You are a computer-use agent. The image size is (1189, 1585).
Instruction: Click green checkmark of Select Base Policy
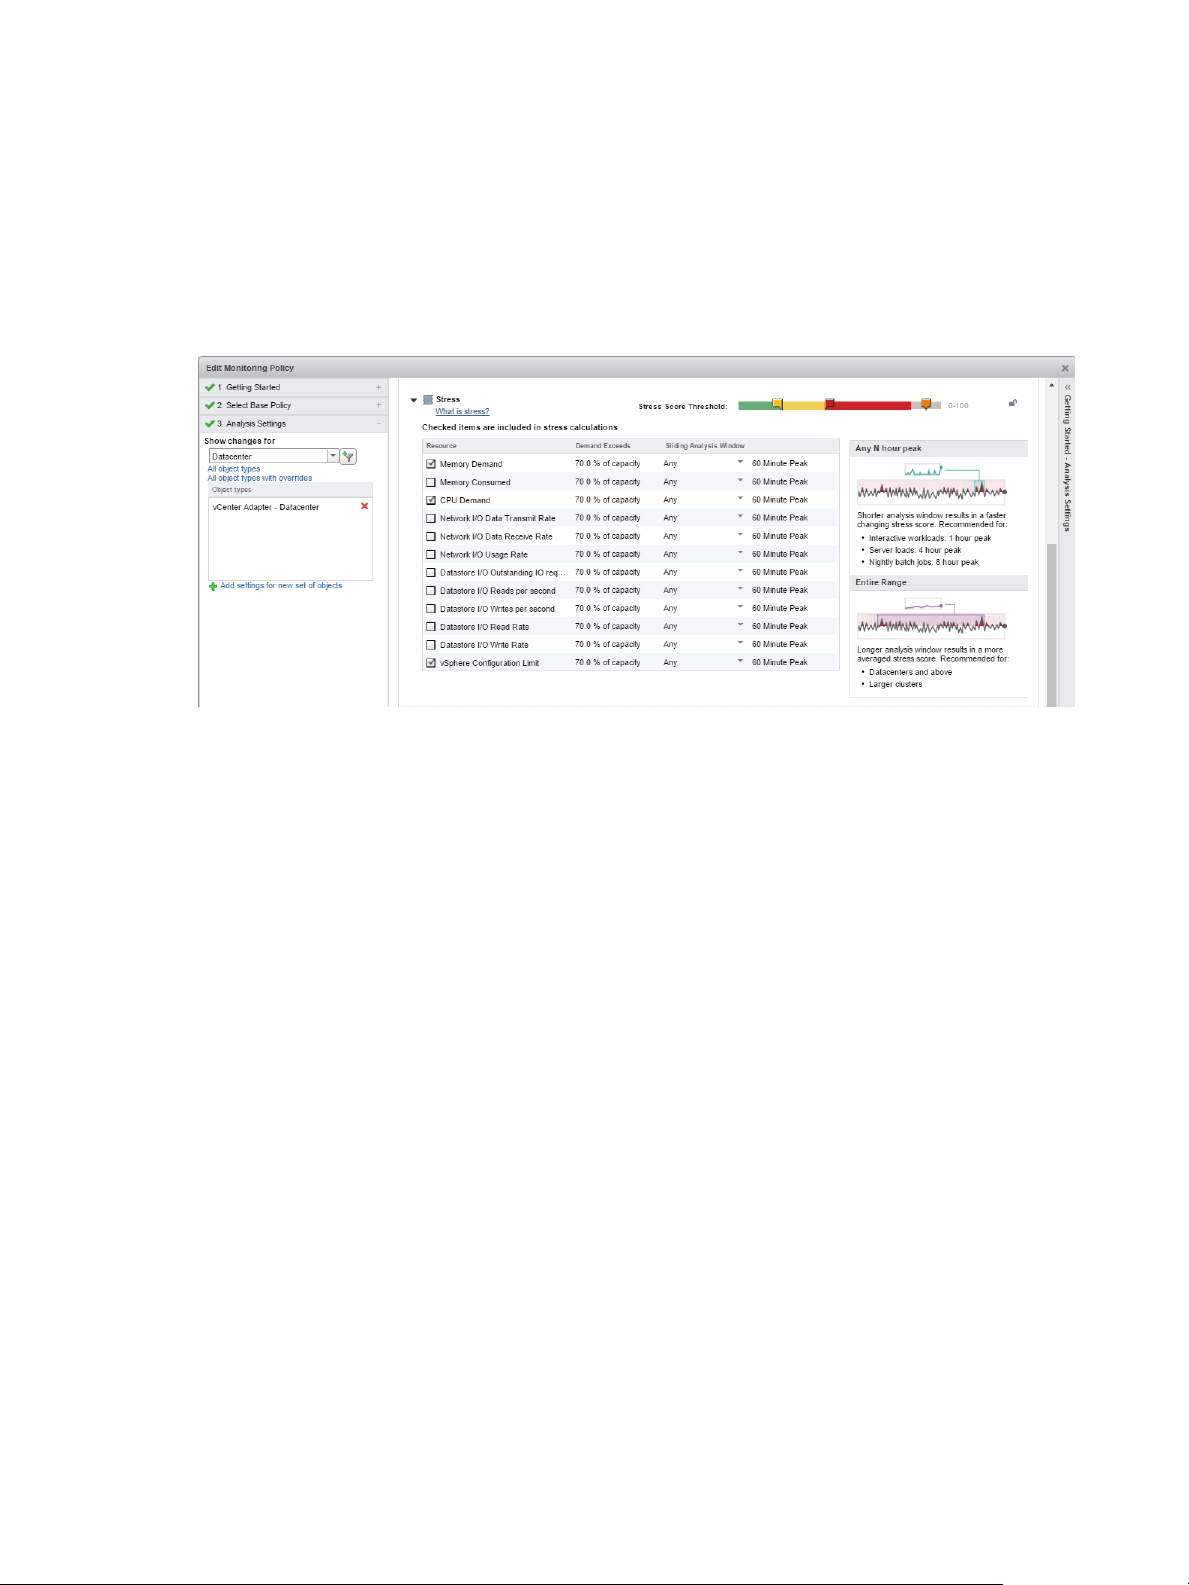click(x=210, y=405)
